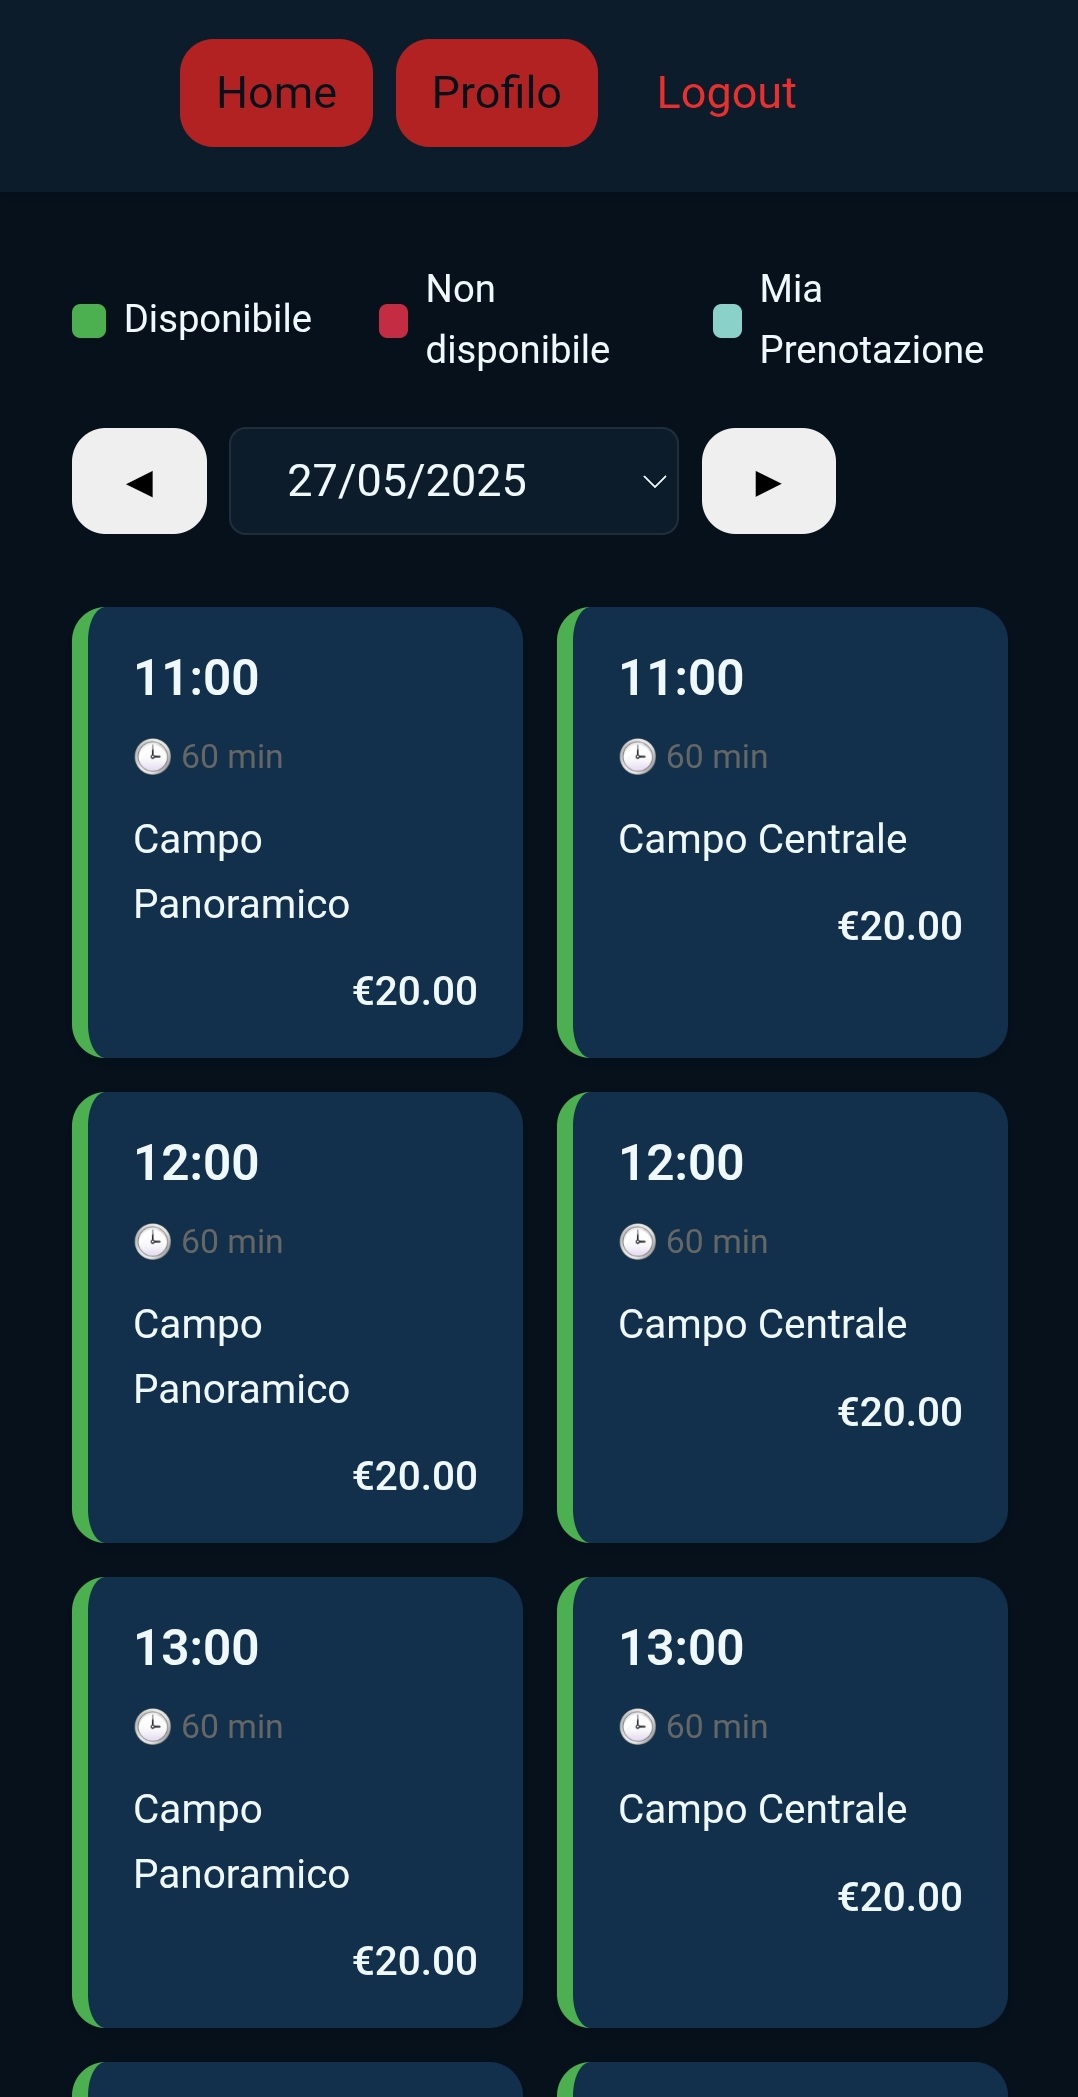The image size is (1078, 2097).
Task: Click red Non disponibile legend swatch
Action: click(393, 321)
